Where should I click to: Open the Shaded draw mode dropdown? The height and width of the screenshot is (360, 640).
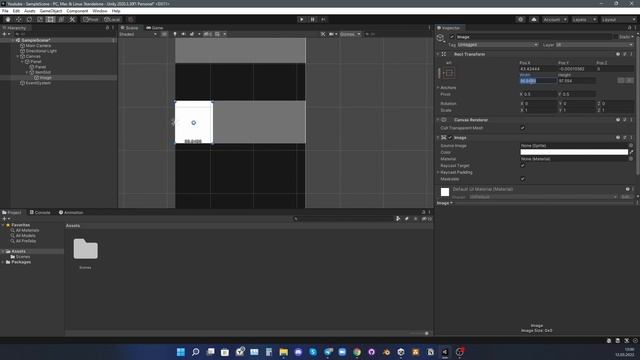[x=138, y=34]
